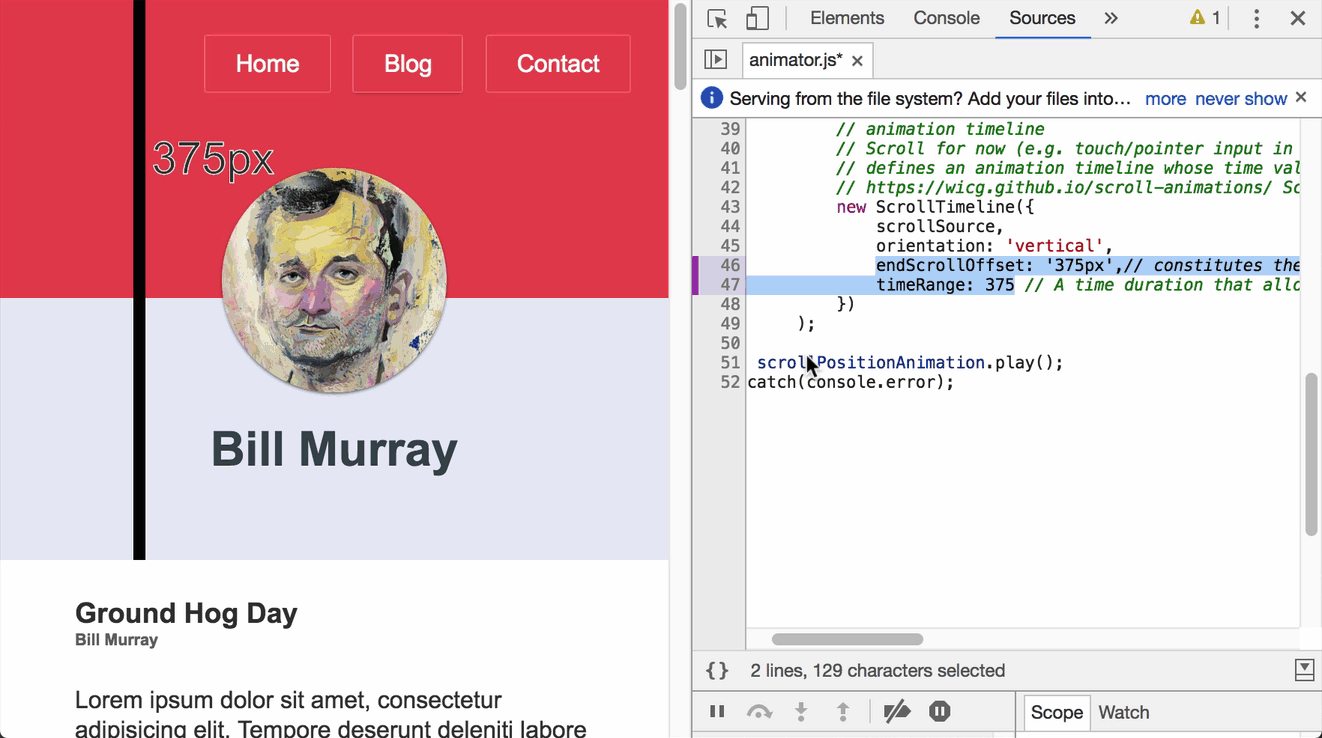
Task: Click the catch(console.error) code line
Action: coord(850,382)
